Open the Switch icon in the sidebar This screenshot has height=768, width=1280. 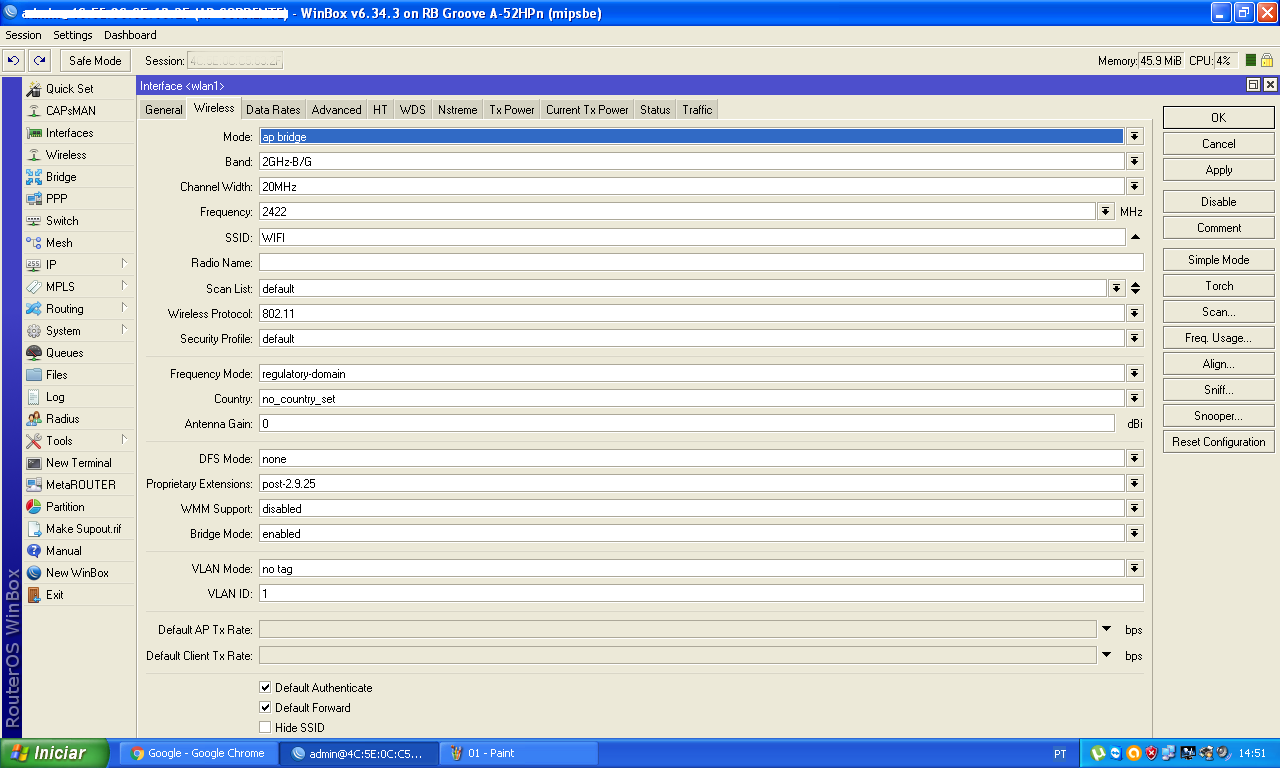pyautogui.click(x=35, y=221)
